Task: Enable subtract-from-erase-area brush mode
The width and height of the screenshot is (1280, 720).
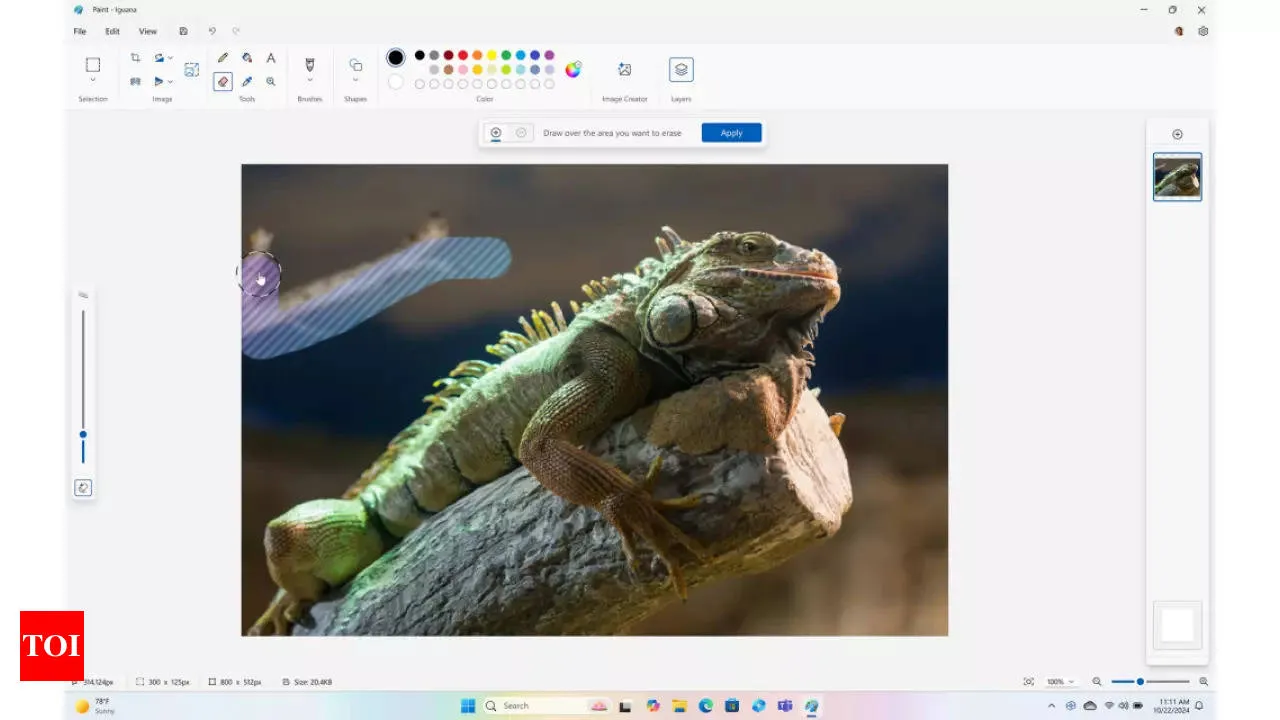Action: coord(521,133)
